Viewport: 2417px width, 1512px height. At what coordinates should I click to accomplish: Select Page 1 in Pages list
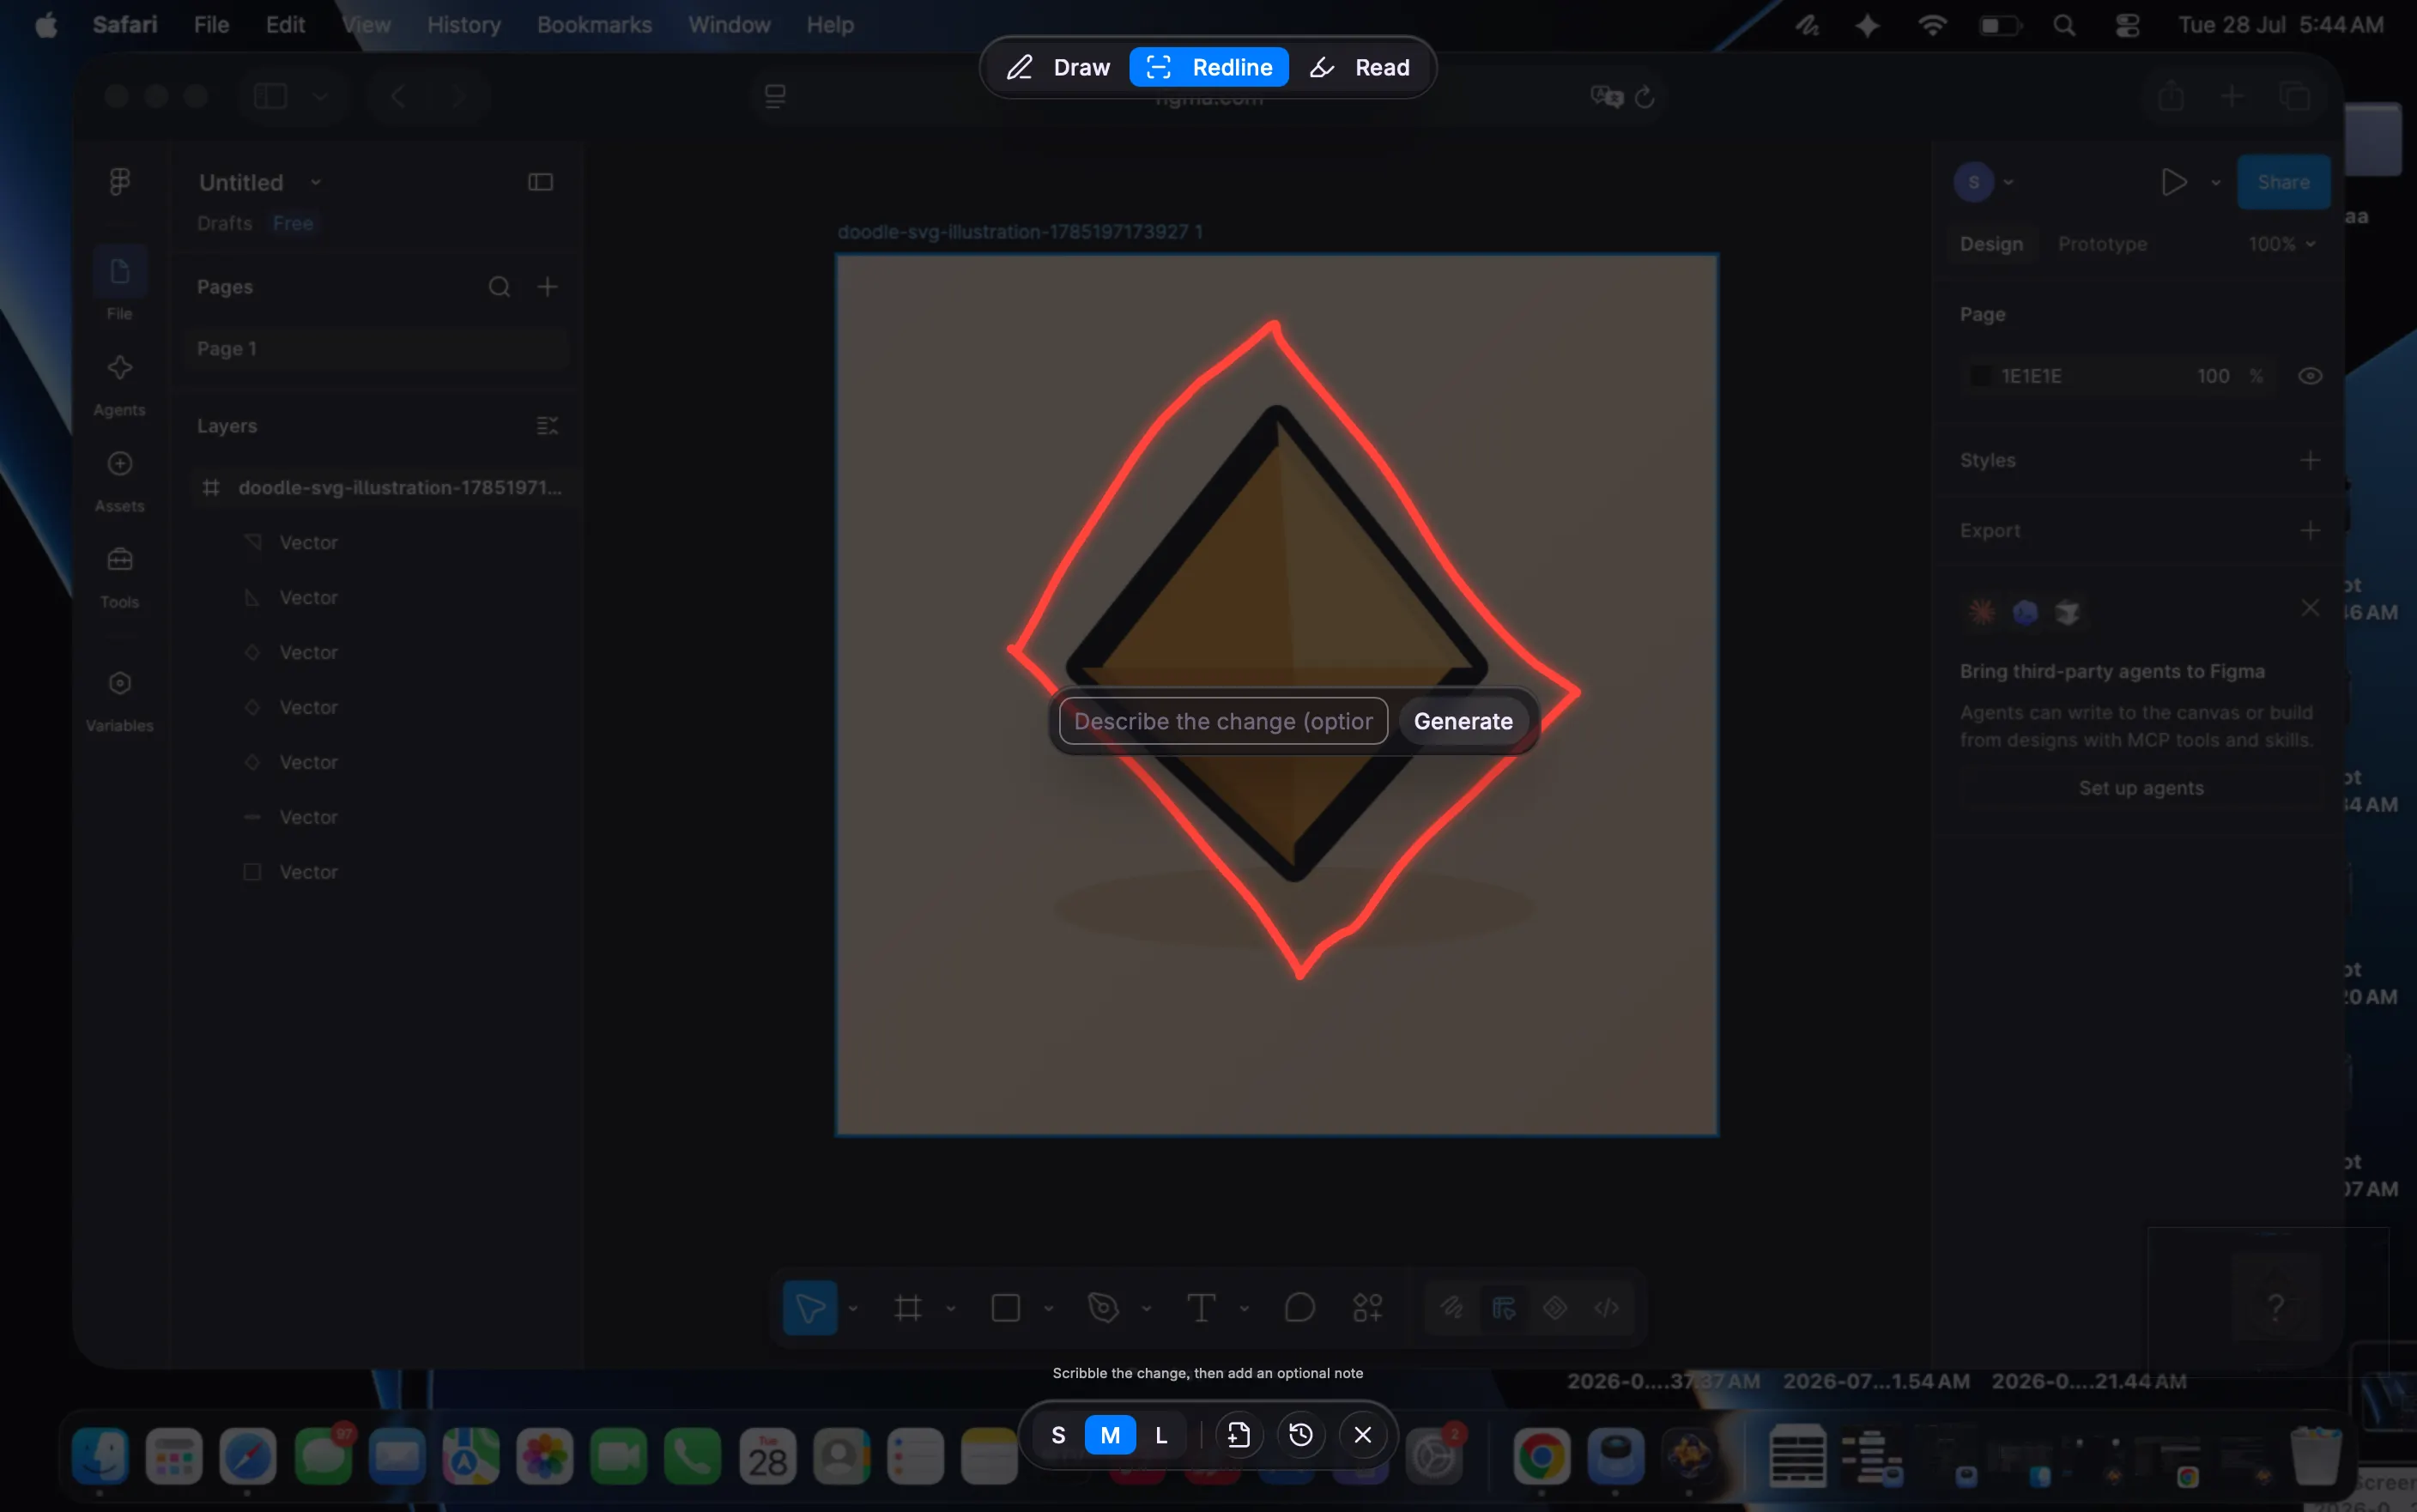[376, 348]
